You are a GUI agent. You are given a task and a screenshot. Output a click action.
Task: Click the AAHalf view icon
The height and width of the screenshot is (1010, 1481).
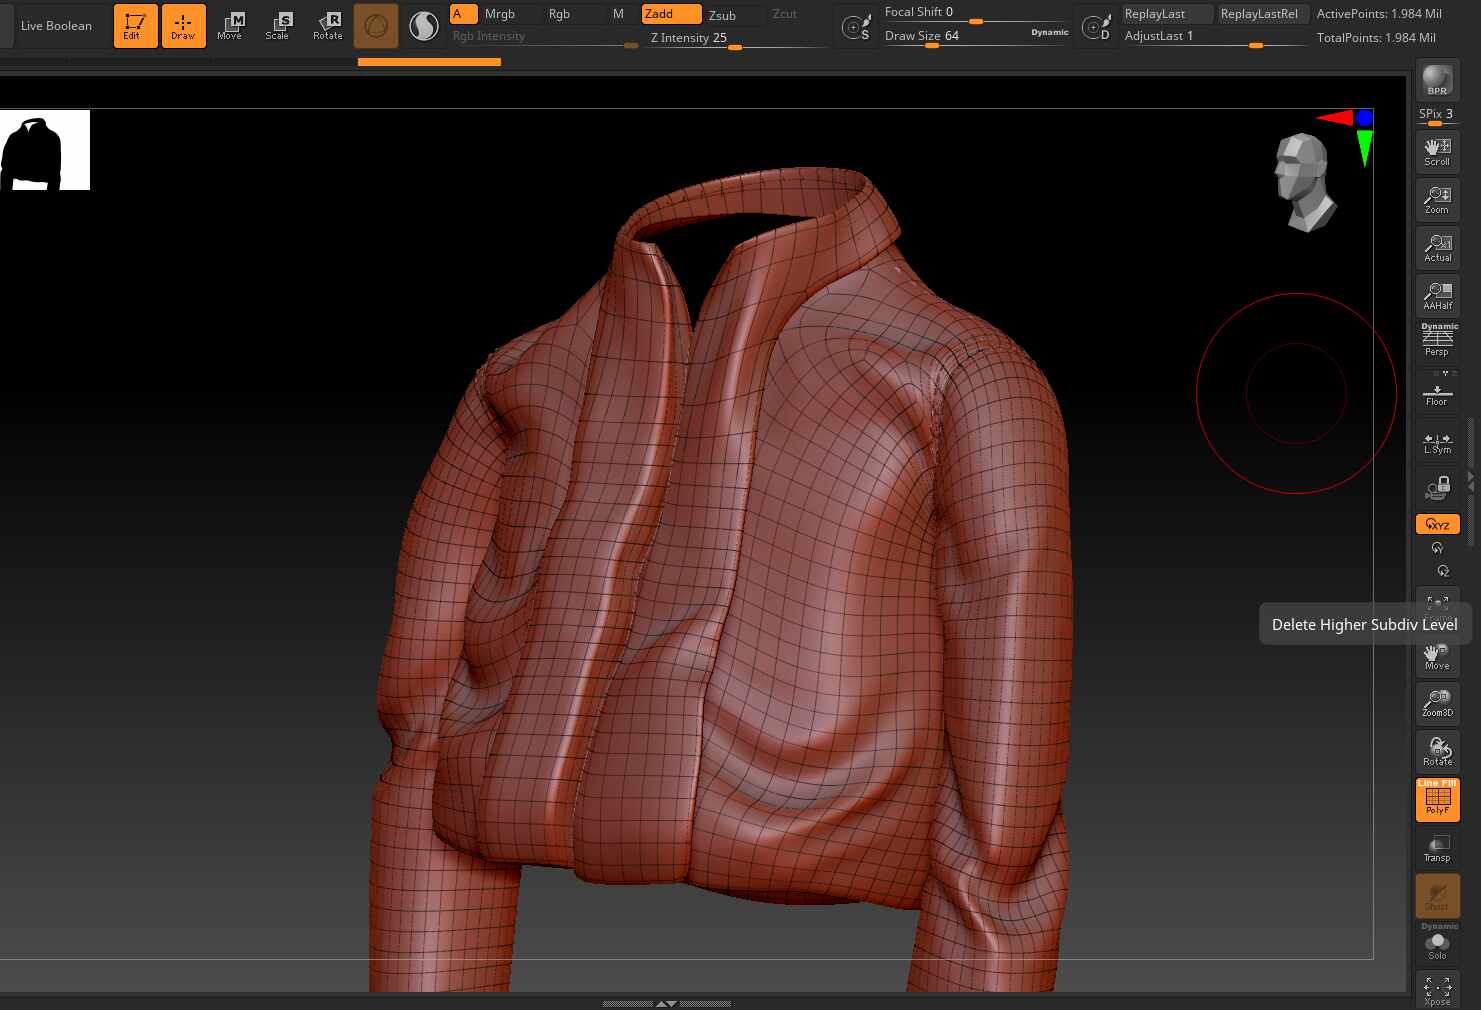1437,296
